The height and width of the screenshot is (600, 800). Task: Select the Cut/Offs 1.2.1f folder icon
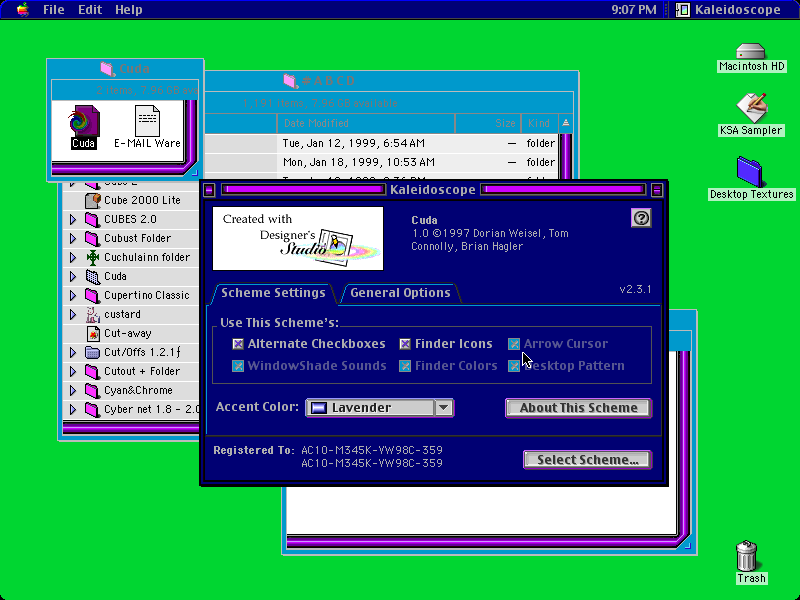pos(92,353)
